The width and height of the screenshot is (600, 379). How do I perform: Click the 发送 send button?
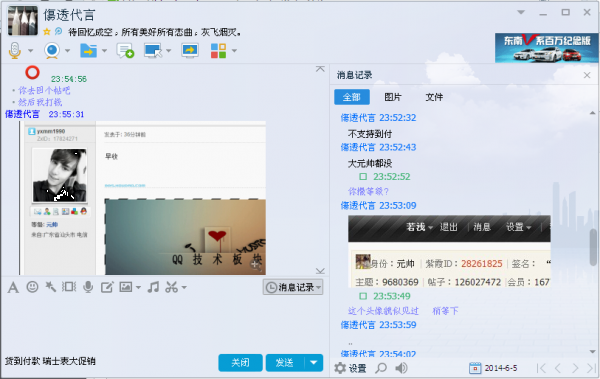pyautogui.click(x=285, y=363)
